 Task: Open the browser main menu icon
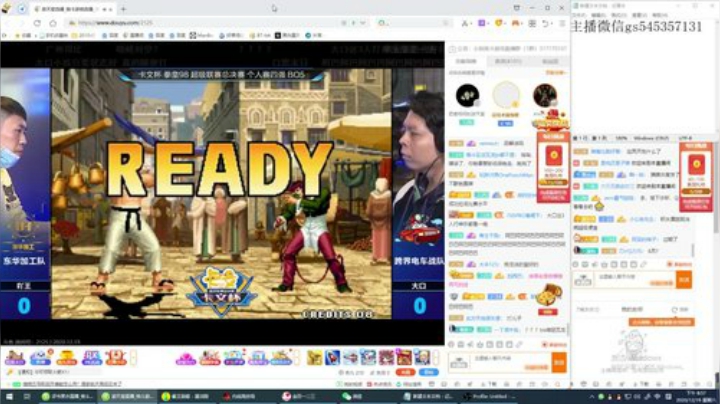pyautogui.click(x=562, y=23)
